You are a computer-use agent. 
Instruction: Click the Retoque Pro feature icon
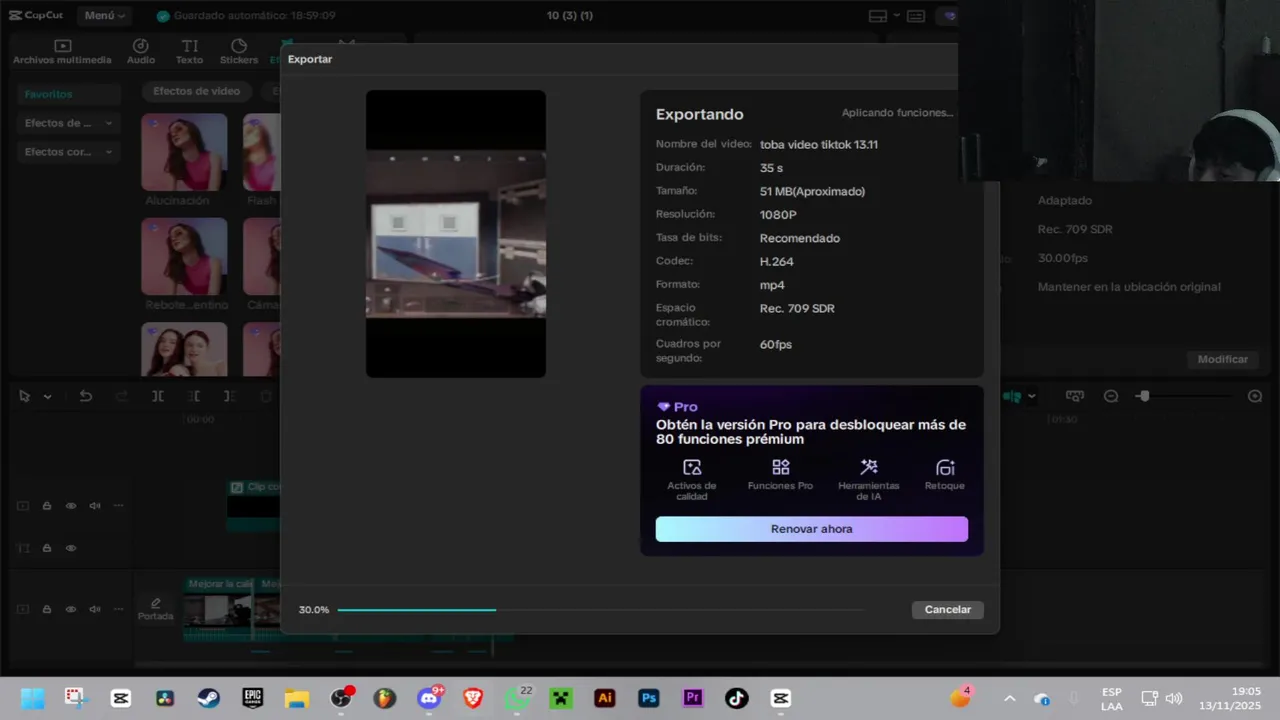click(945, 467)
